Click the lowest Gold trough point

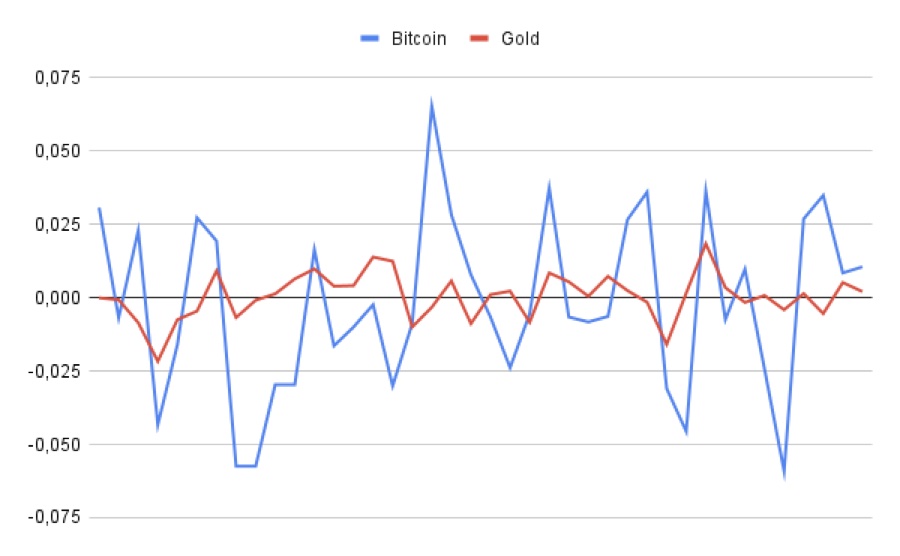click(158, 361)
